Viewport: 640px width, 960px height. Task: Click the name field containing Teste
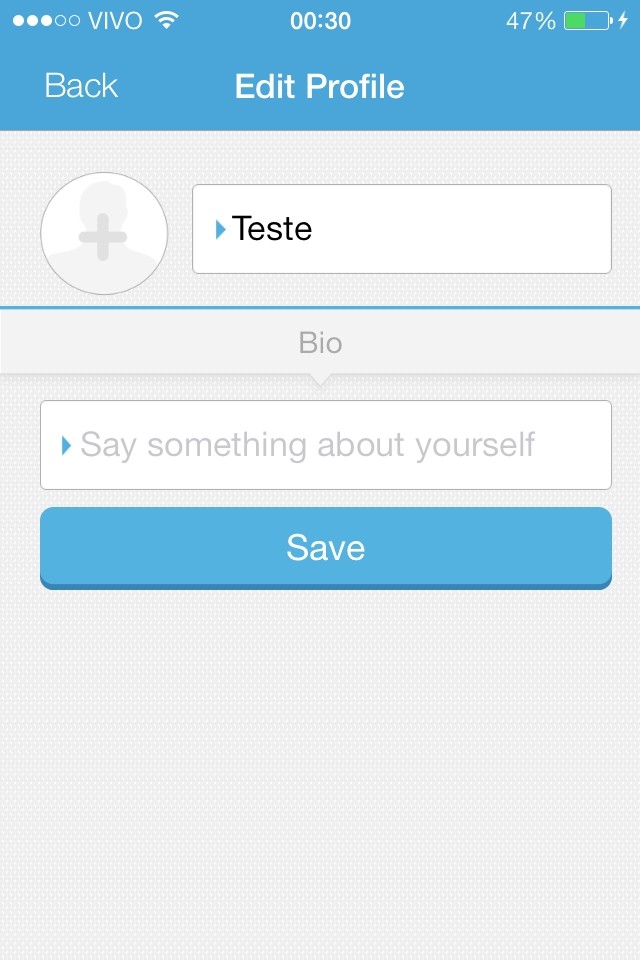click(x=402, y=229)
